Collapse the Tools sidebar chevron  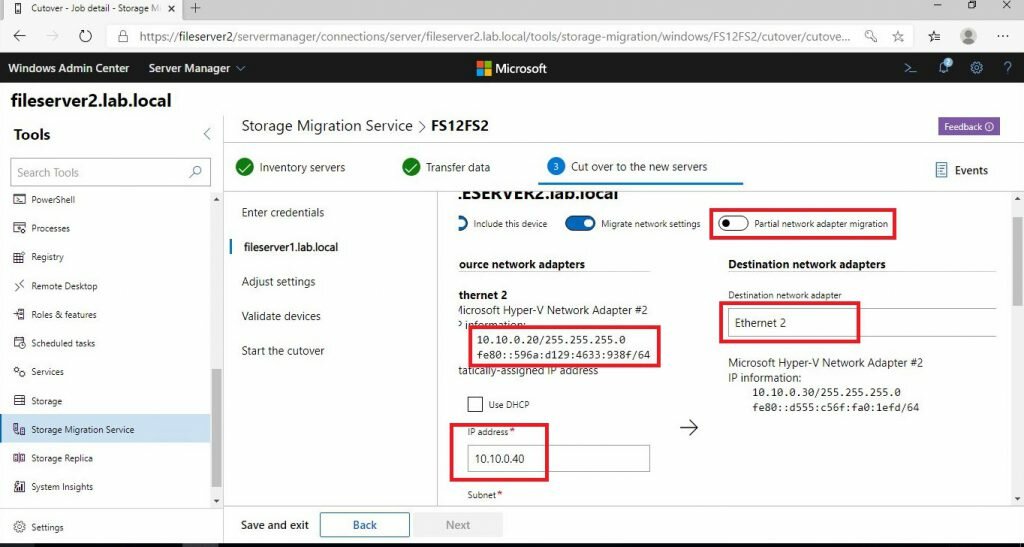pos(206,134)
